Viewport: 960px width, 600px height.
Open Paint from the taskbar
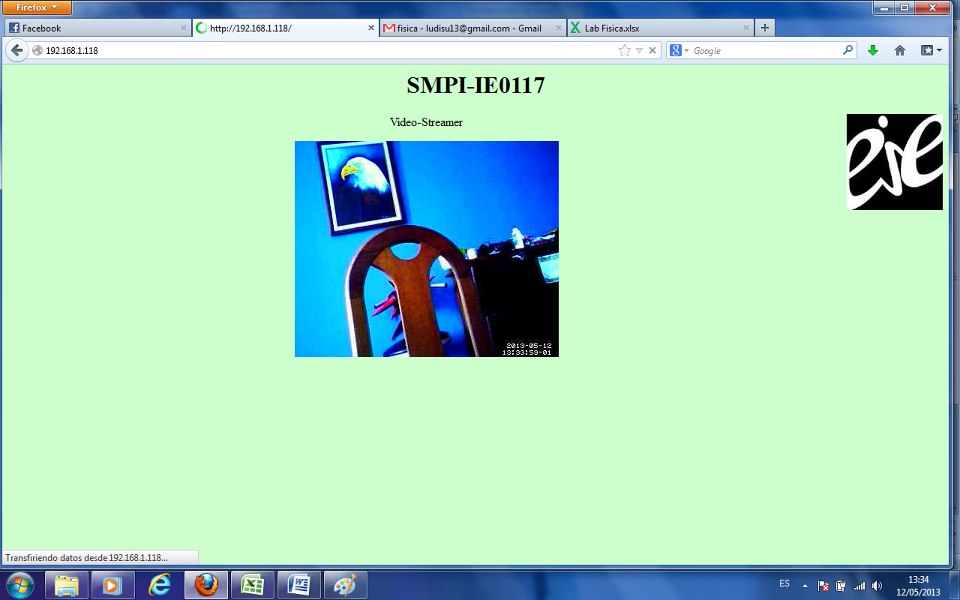(x=345, y=585)
